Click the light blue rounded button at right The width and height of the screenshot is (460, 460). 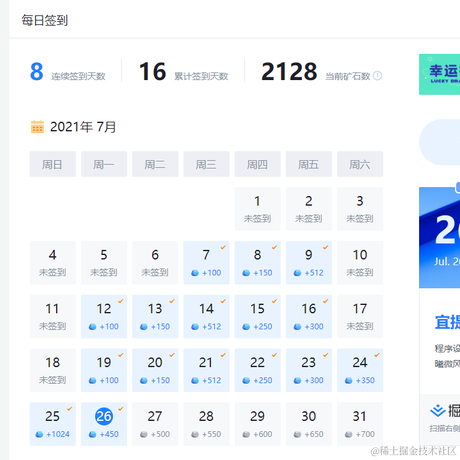439,142
